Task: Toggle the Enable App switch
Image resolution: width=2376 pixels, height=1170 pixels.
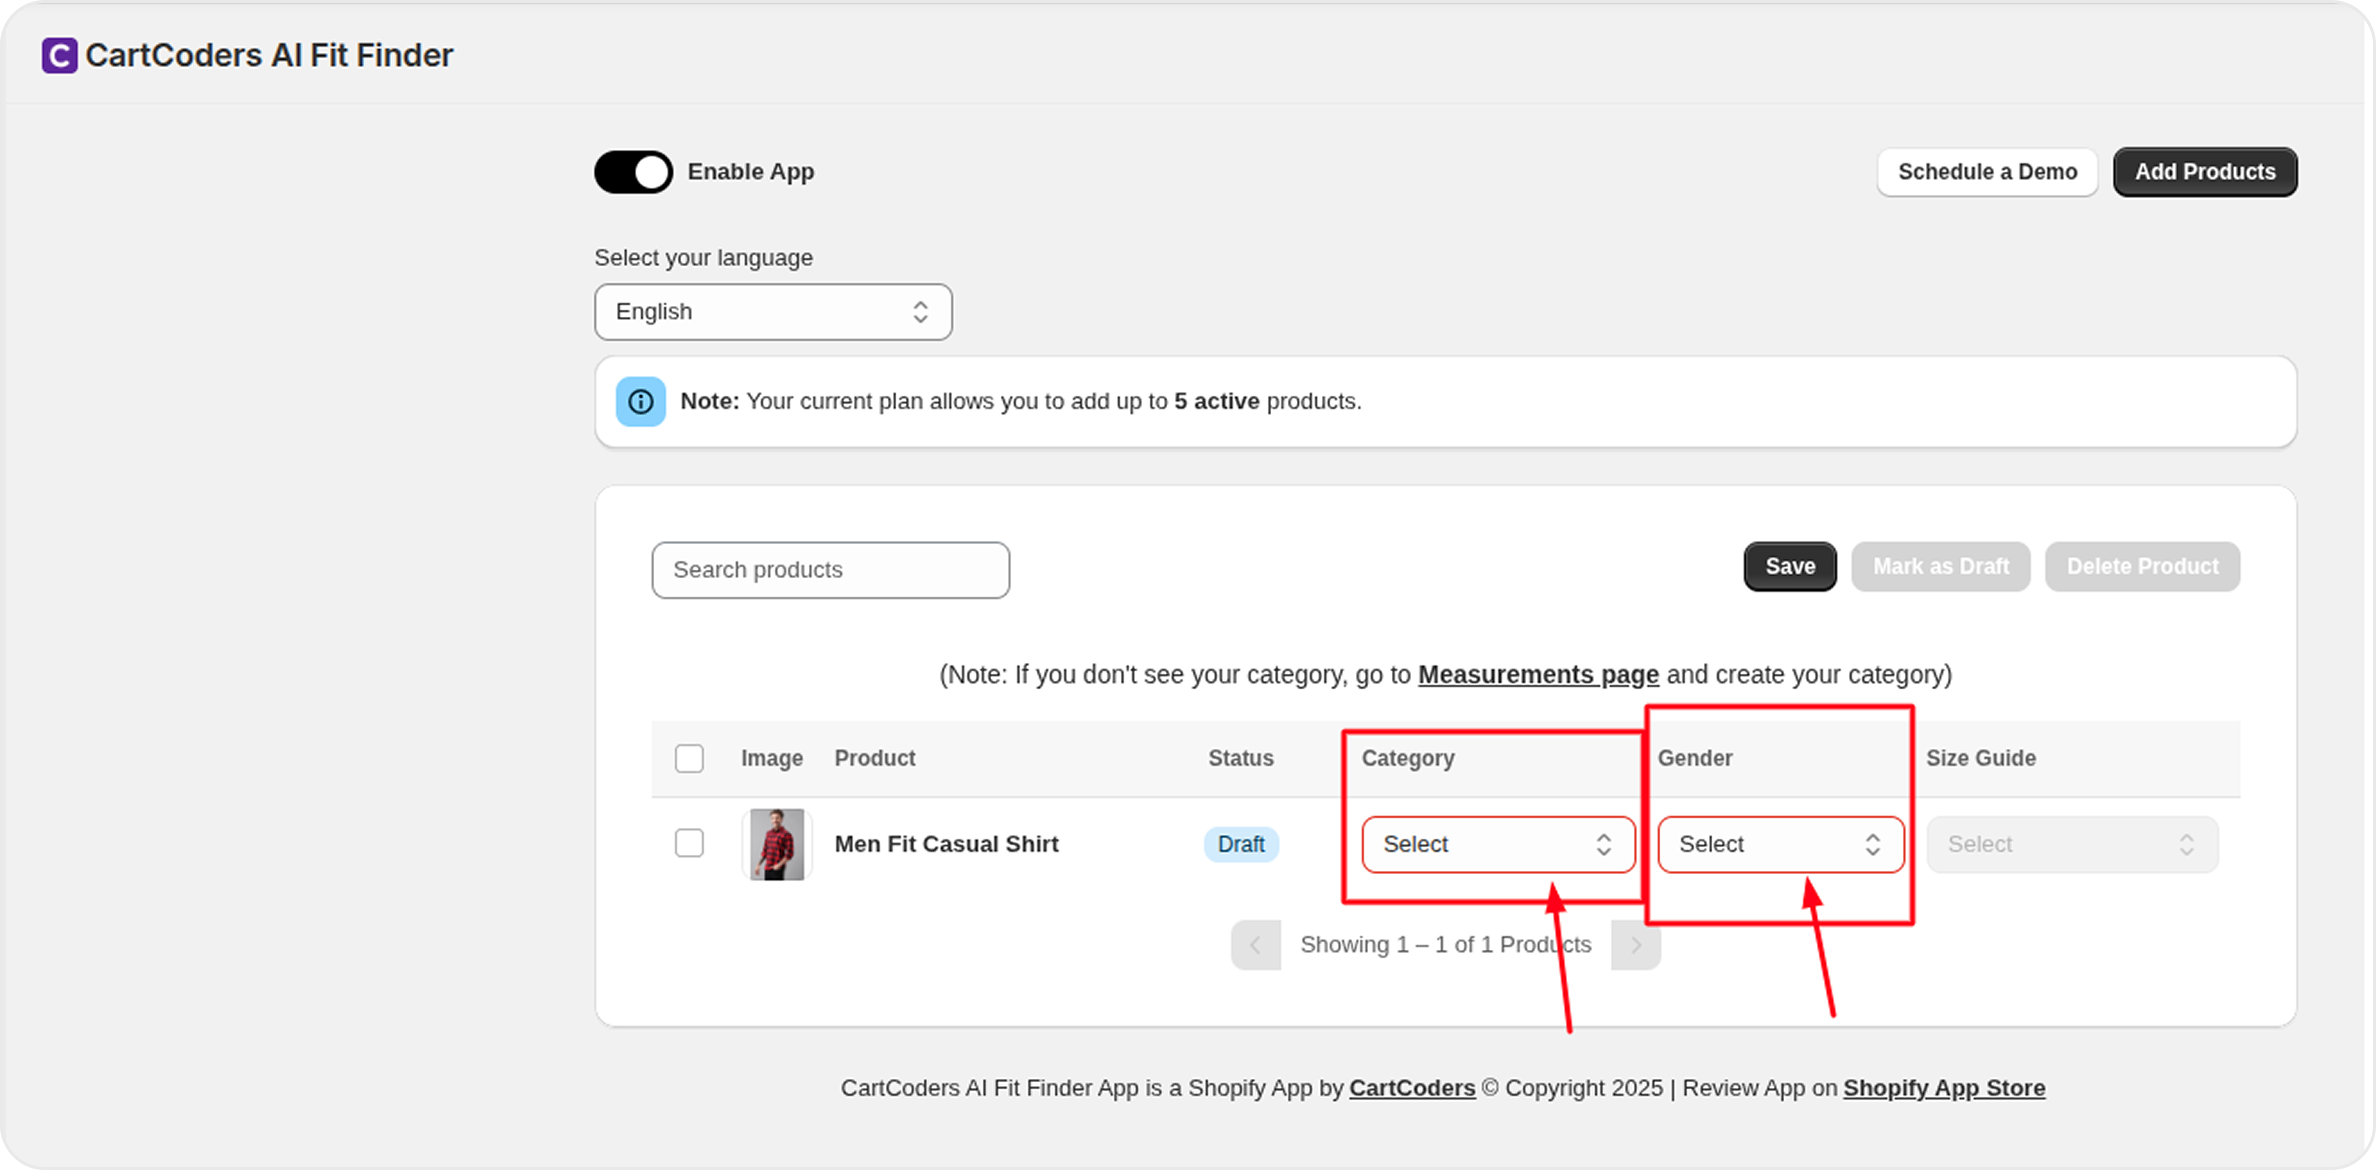Action: click(x=634, y=172)
